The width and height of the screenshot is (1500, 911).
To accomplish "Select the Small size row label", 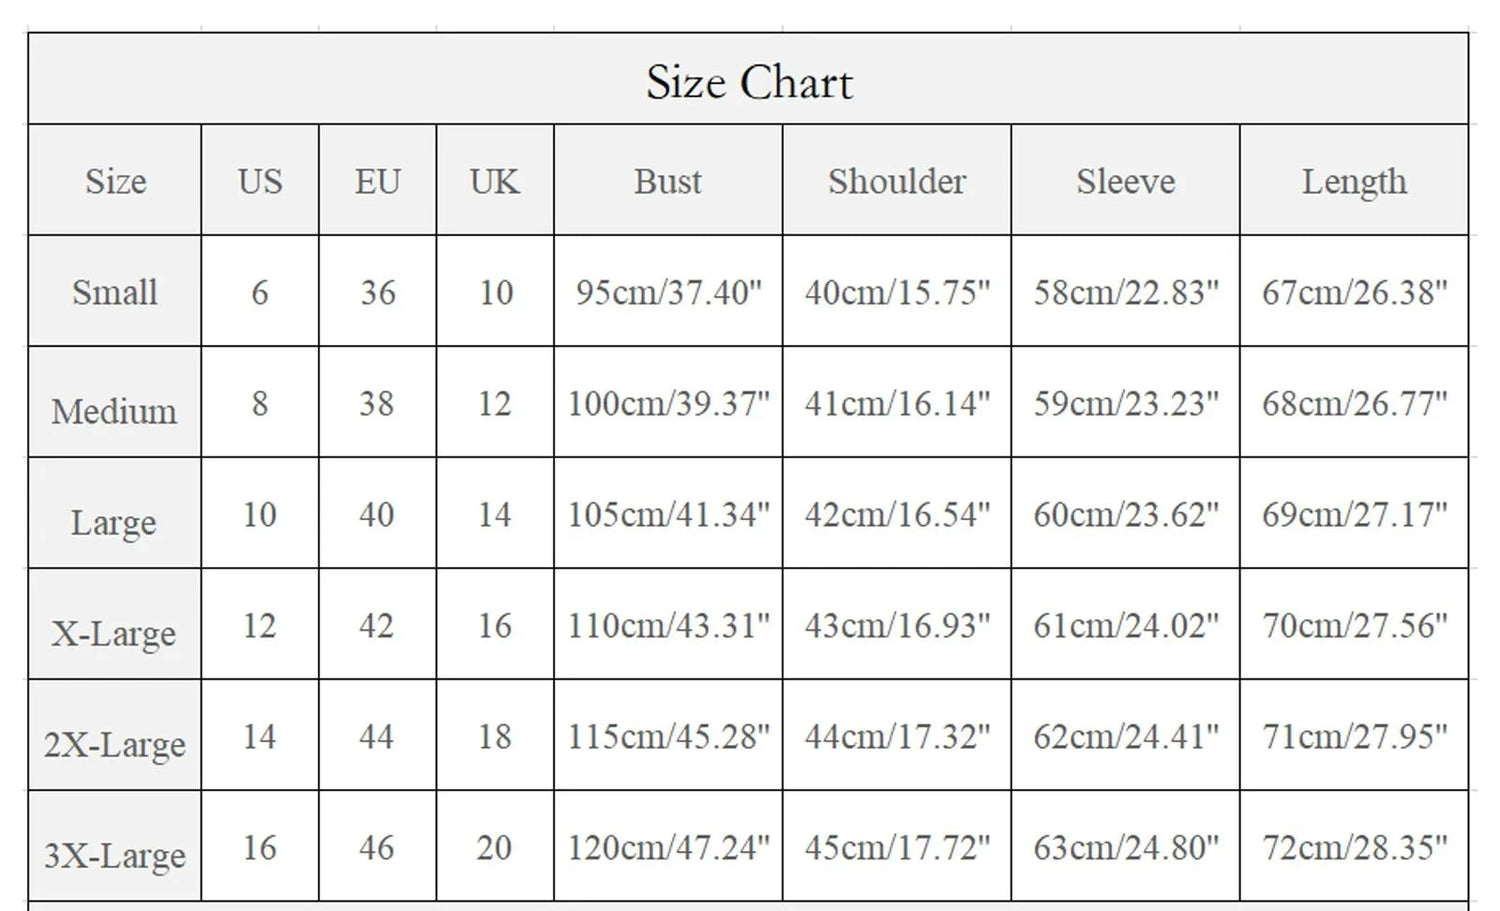I will (115, 292).
